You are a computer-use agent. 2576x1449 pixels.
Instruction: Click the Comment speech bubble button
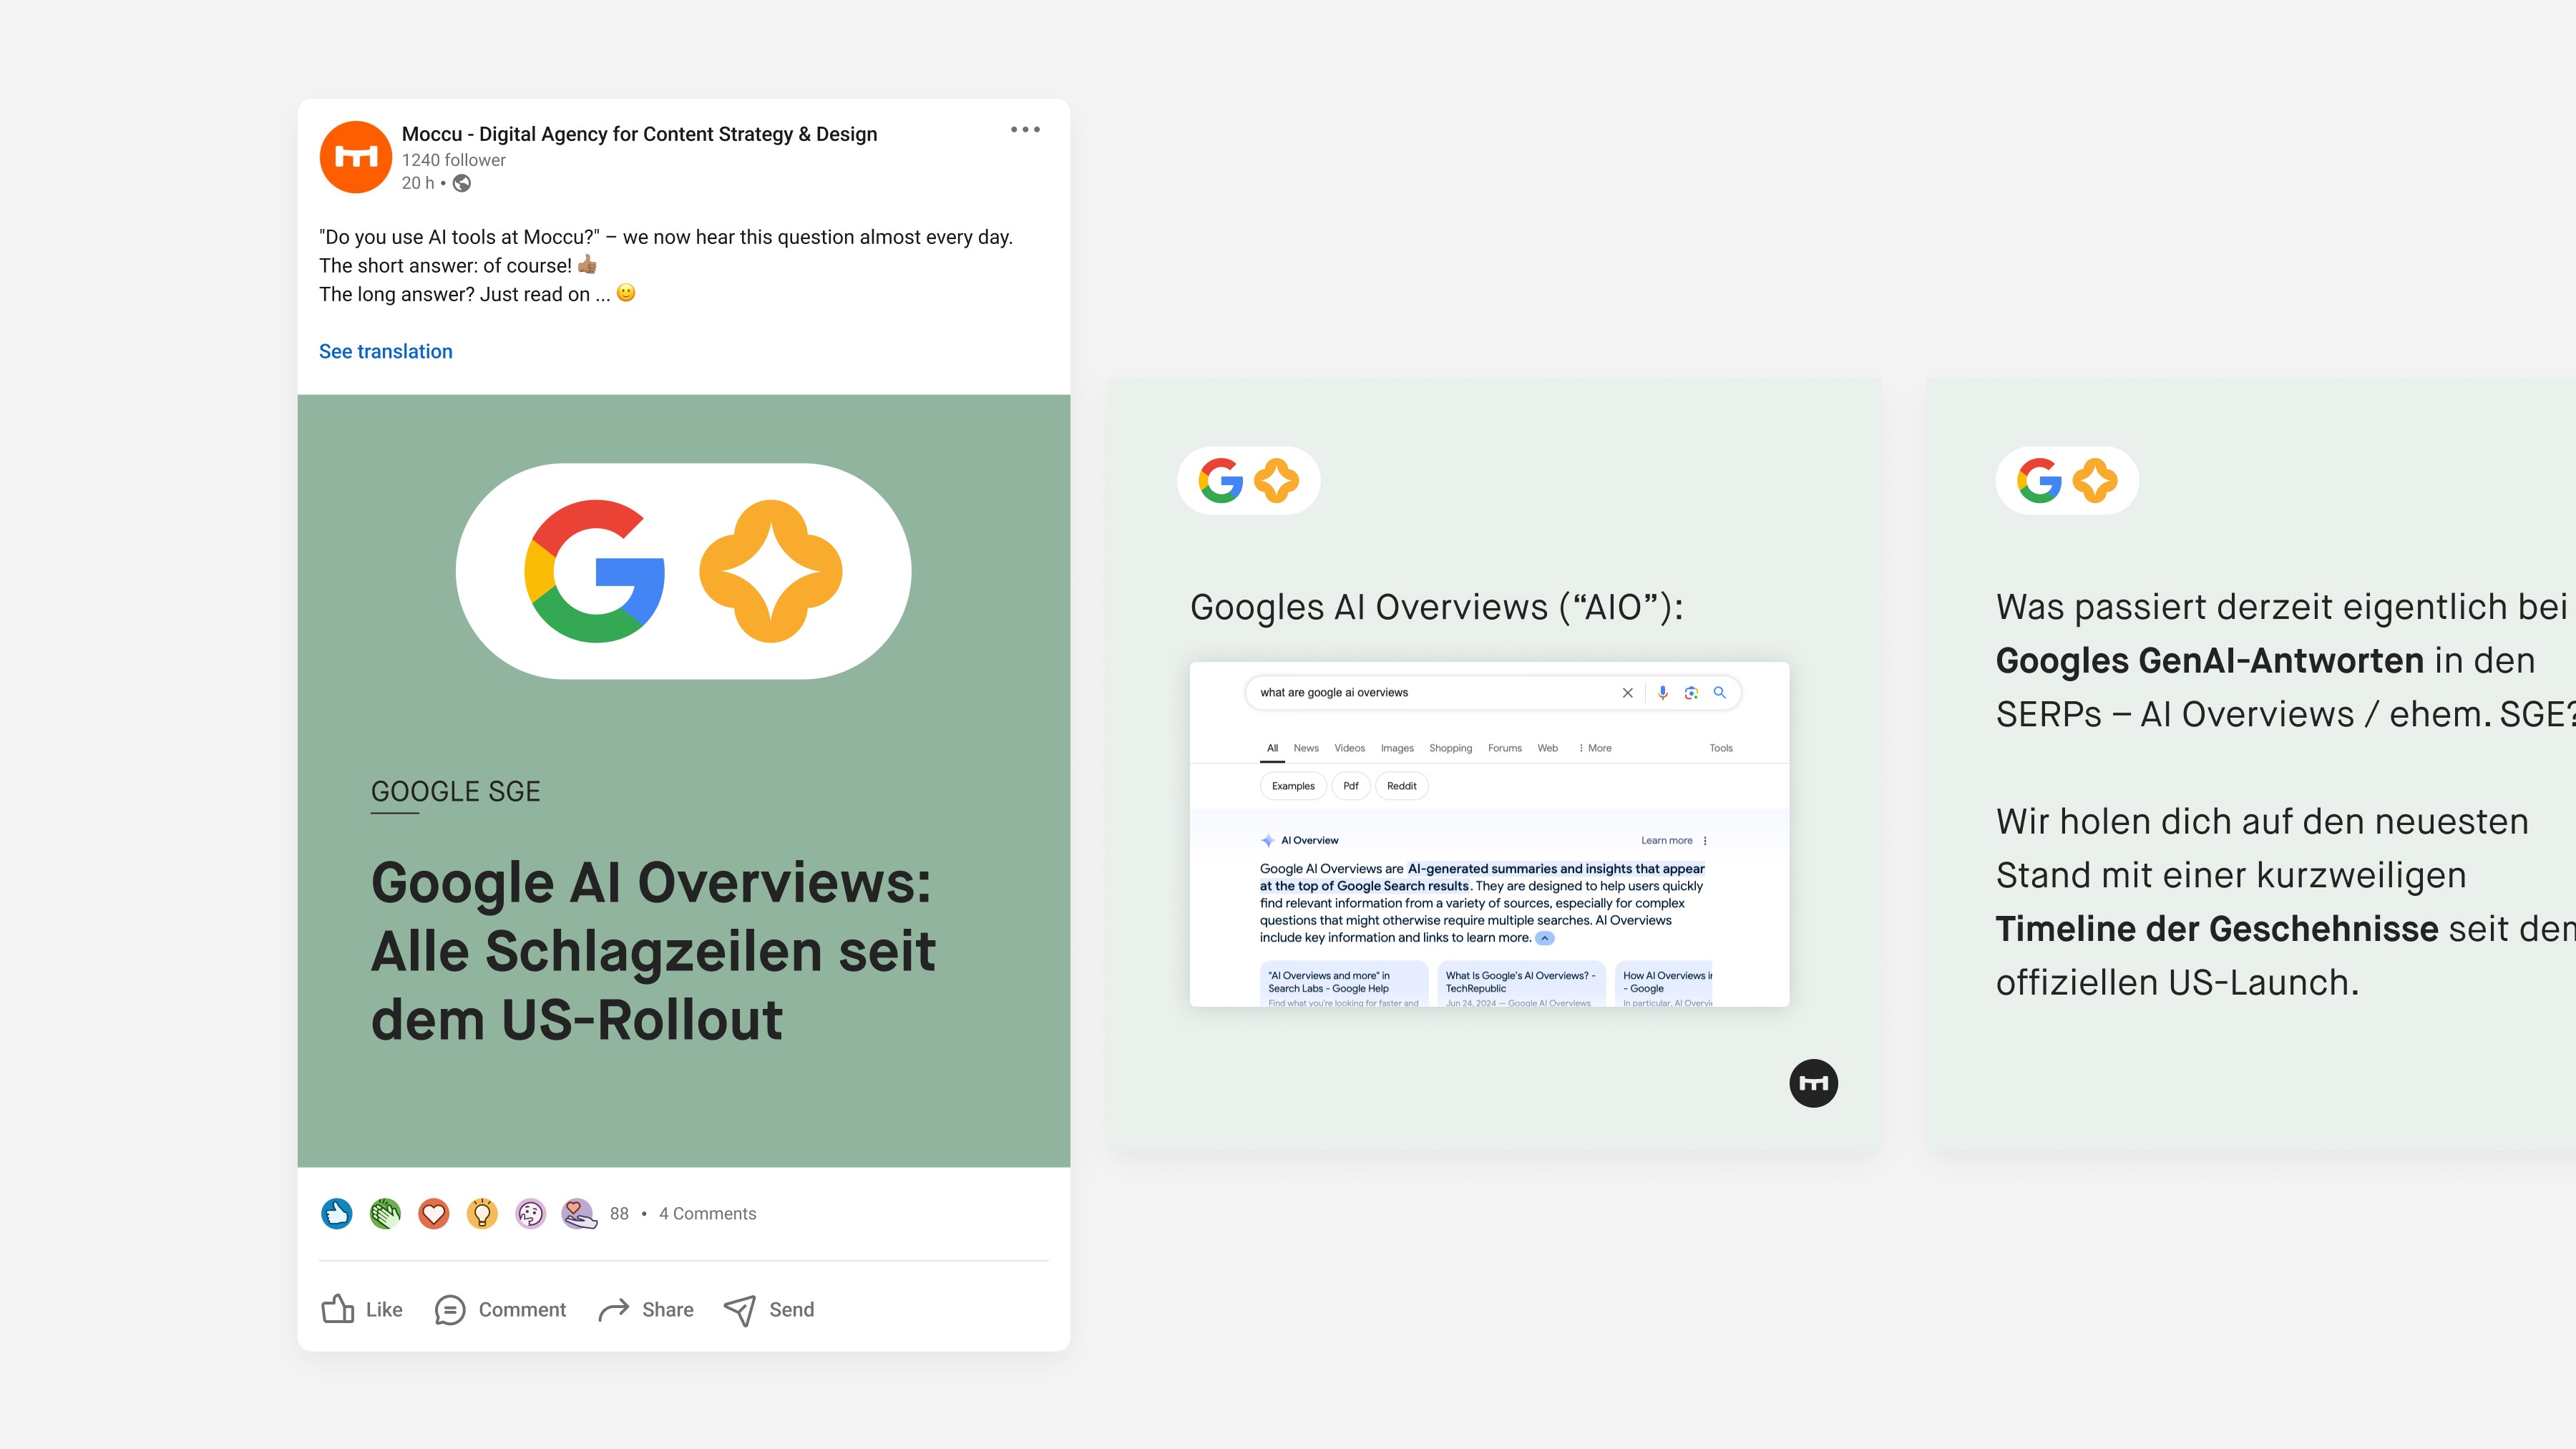pos(500,1309)
